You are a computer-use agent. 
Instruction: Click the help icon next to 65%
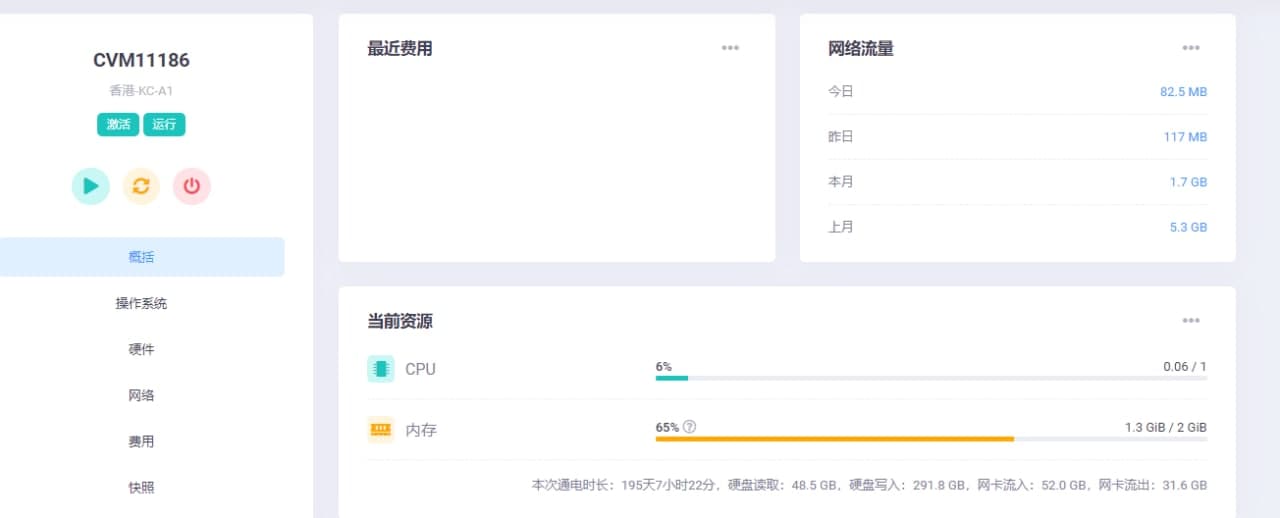pos(689,427)
